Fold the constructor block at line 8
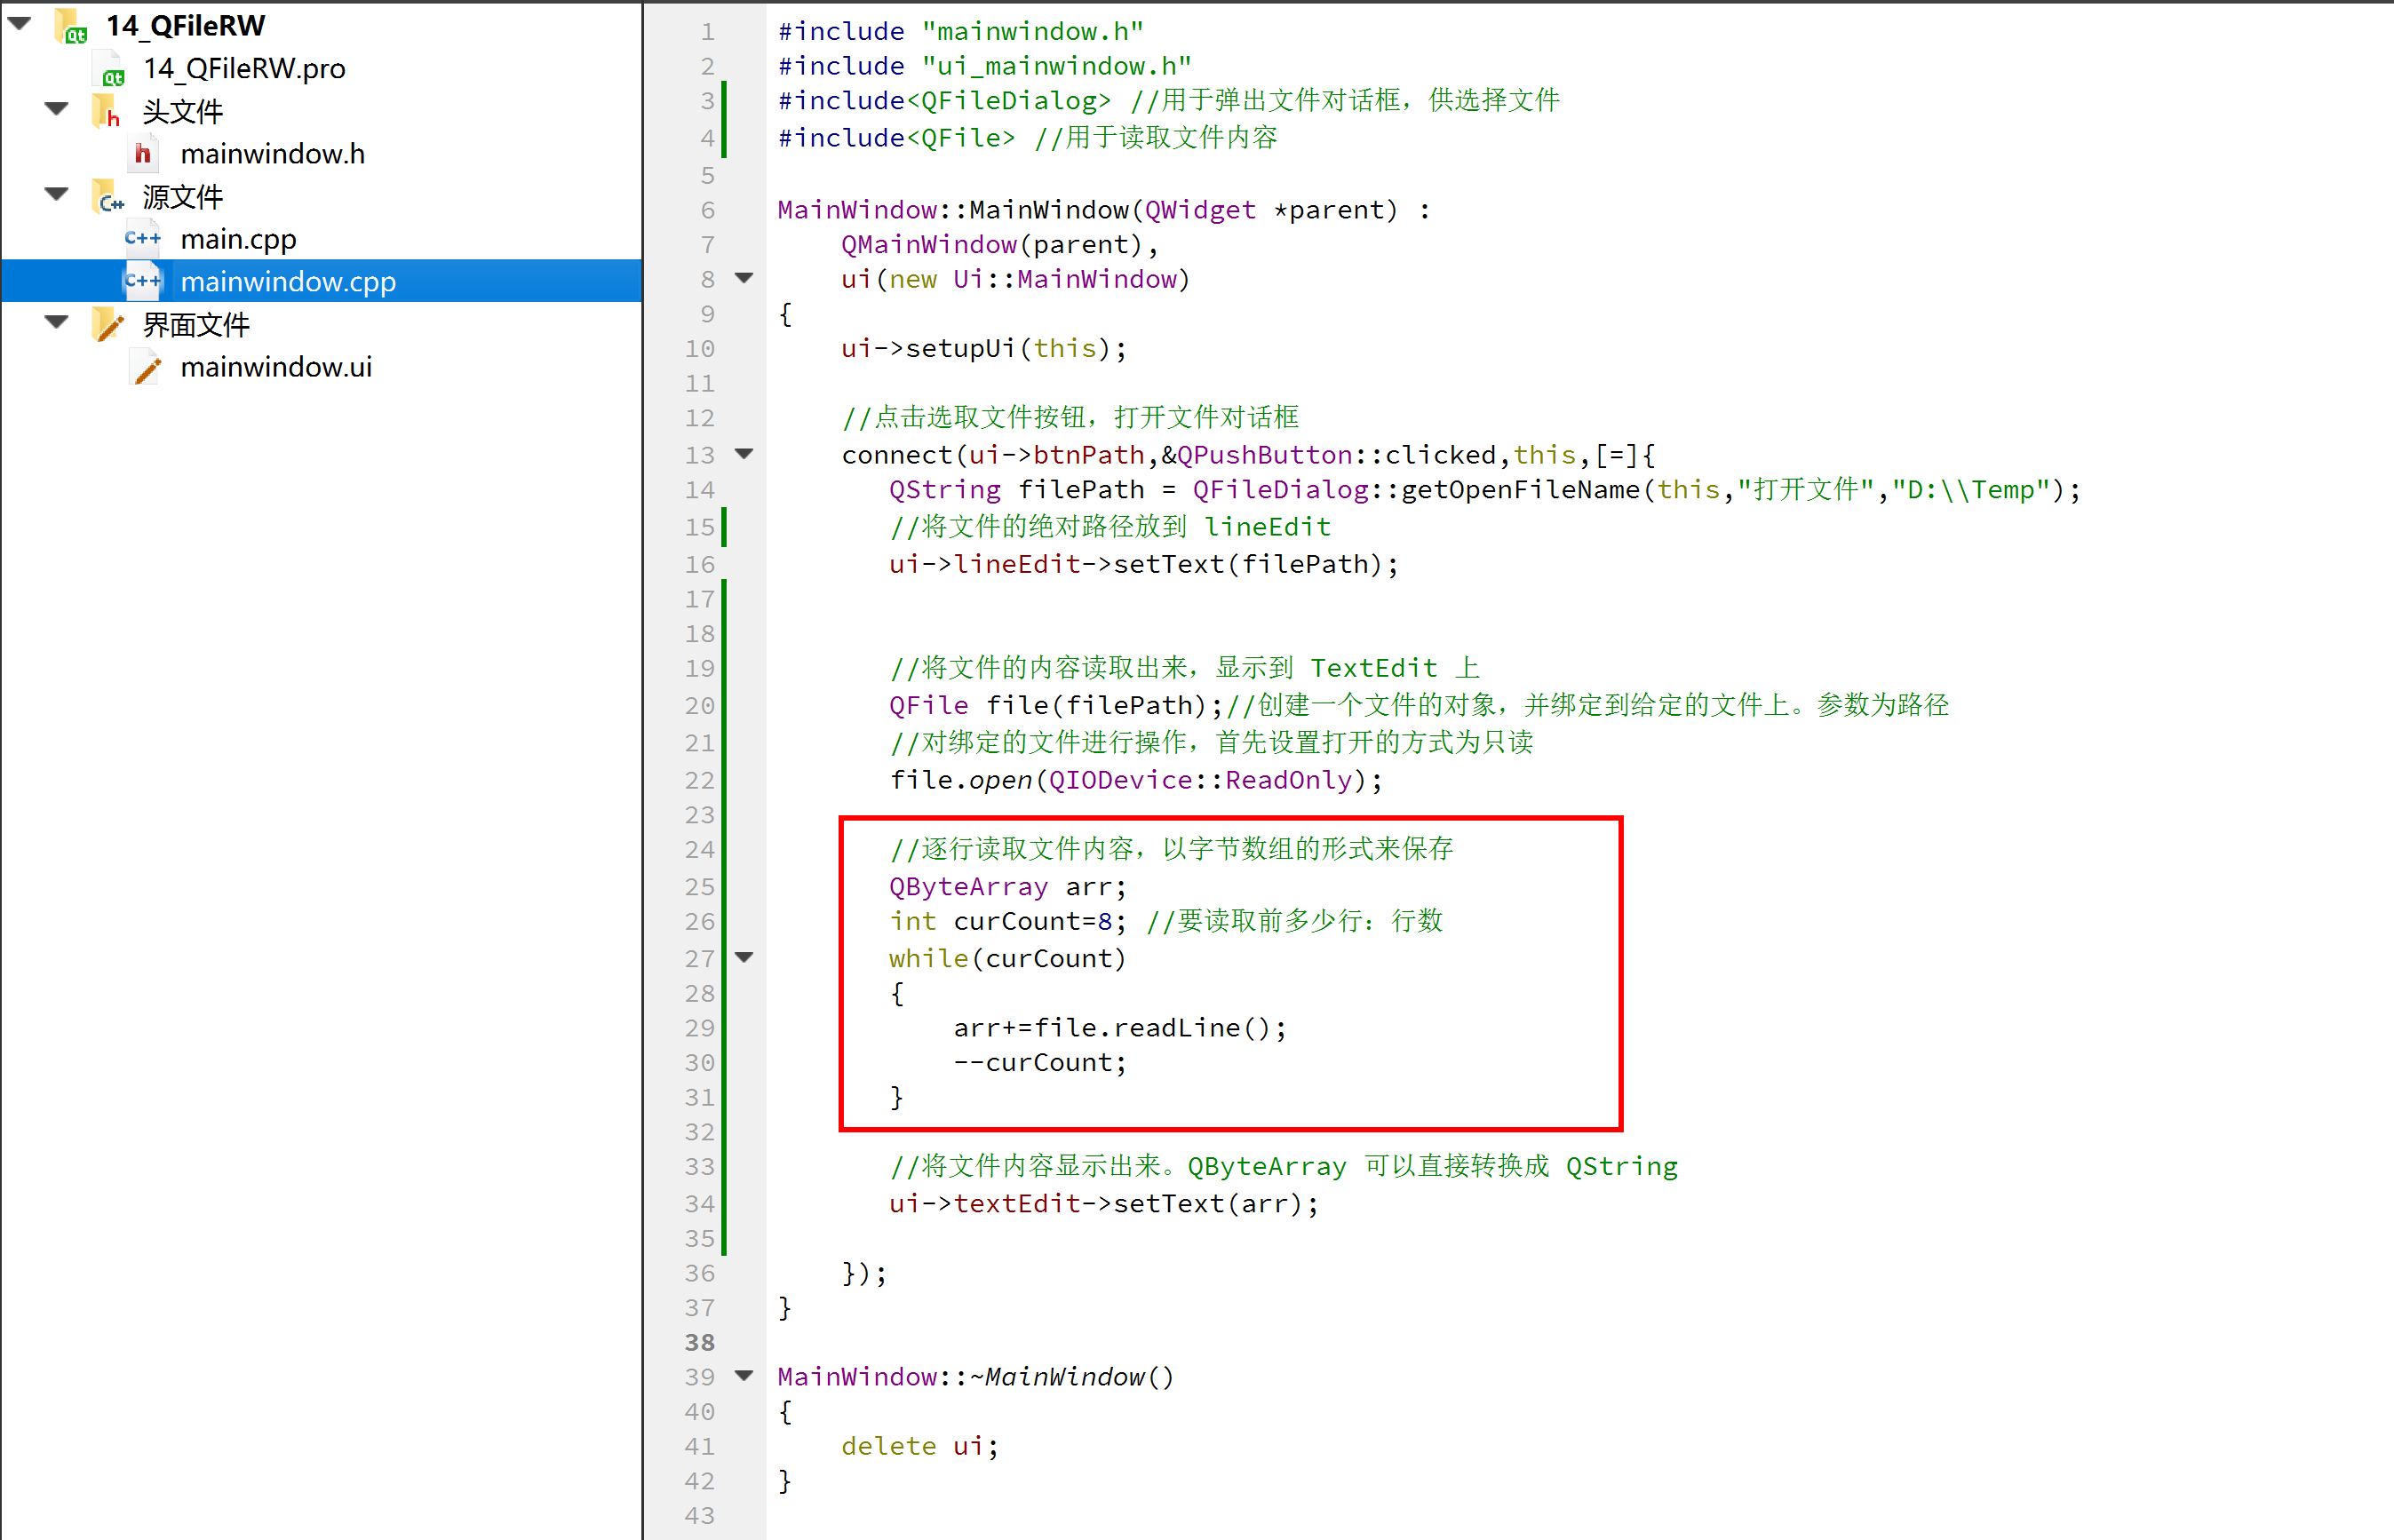The image size is (2394, 1540). coord(745,279)
